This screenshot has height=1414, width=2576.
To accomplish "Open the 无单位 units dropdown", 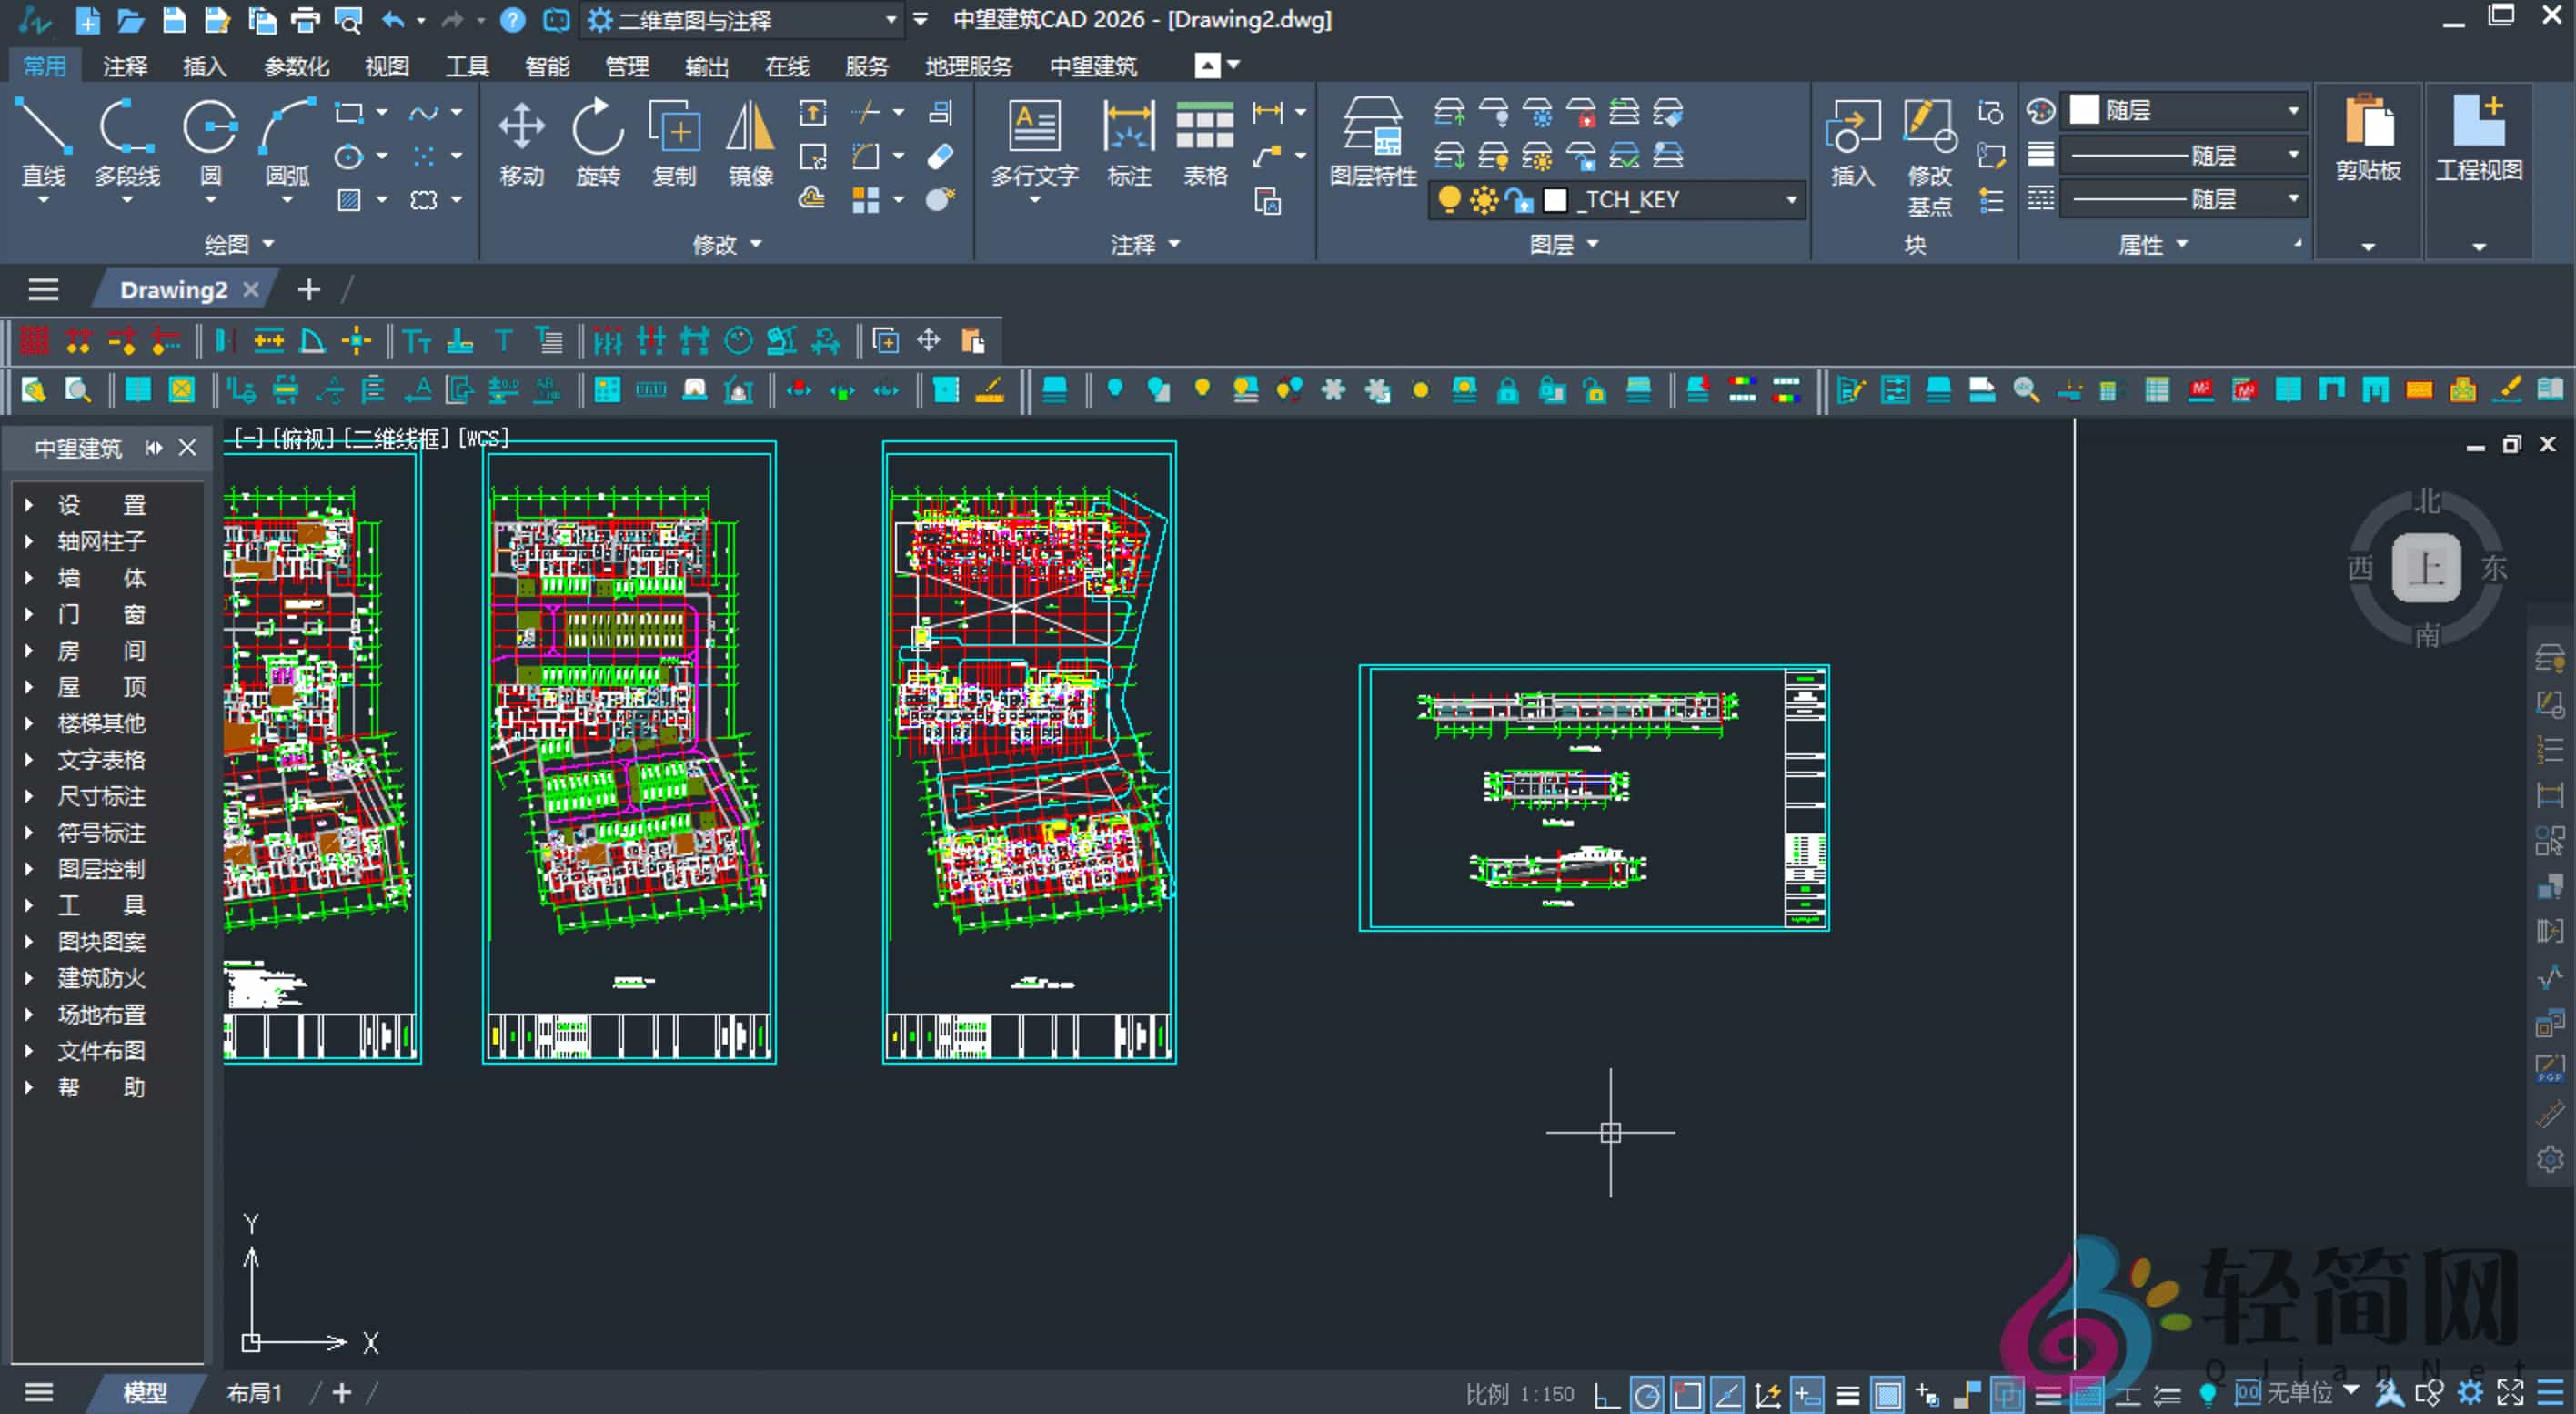I will coord(2350,1391).
